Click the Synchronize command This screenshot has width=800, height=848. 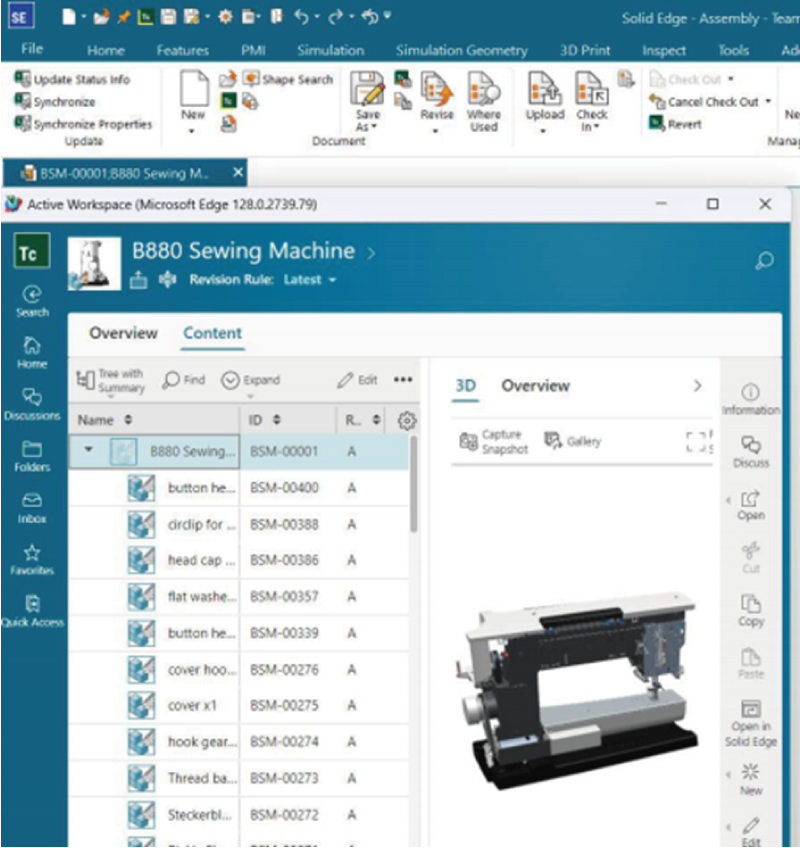[x=55, y=102]
